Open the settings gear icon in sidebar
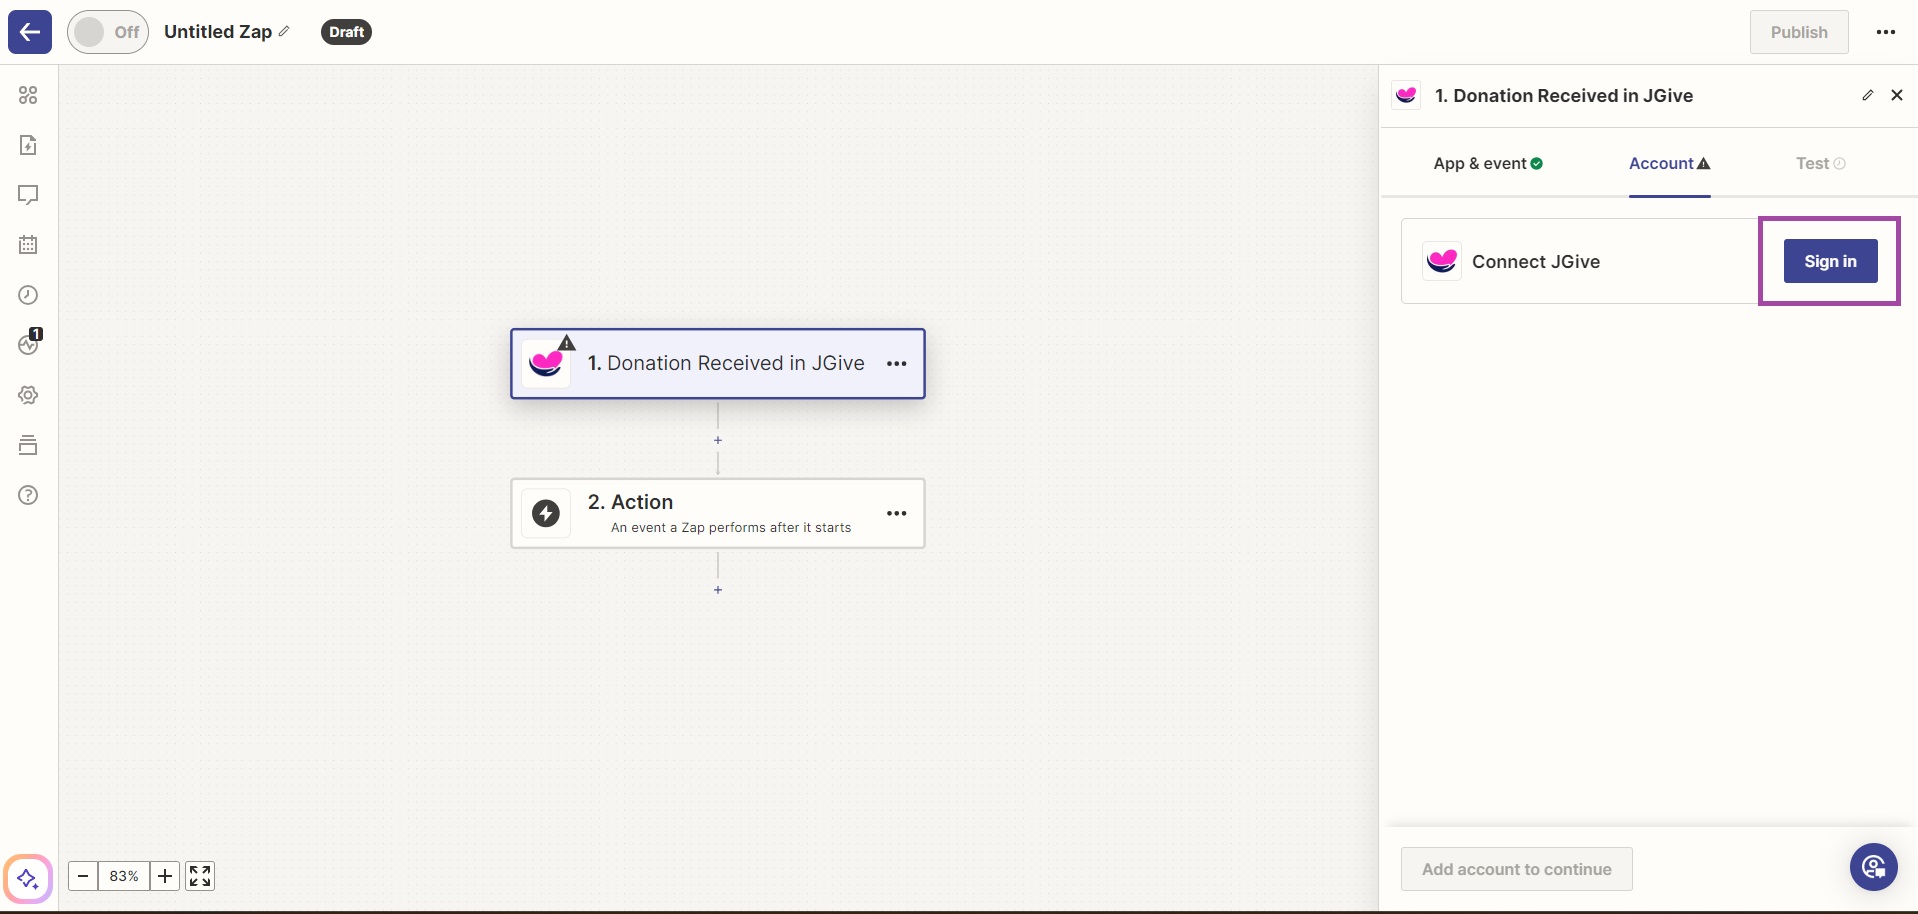 coord(28,395)
